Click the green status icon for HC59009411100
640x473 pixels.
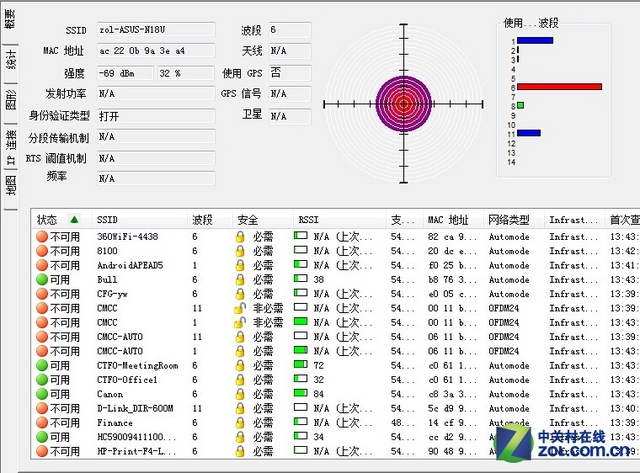tap(42, 437)
